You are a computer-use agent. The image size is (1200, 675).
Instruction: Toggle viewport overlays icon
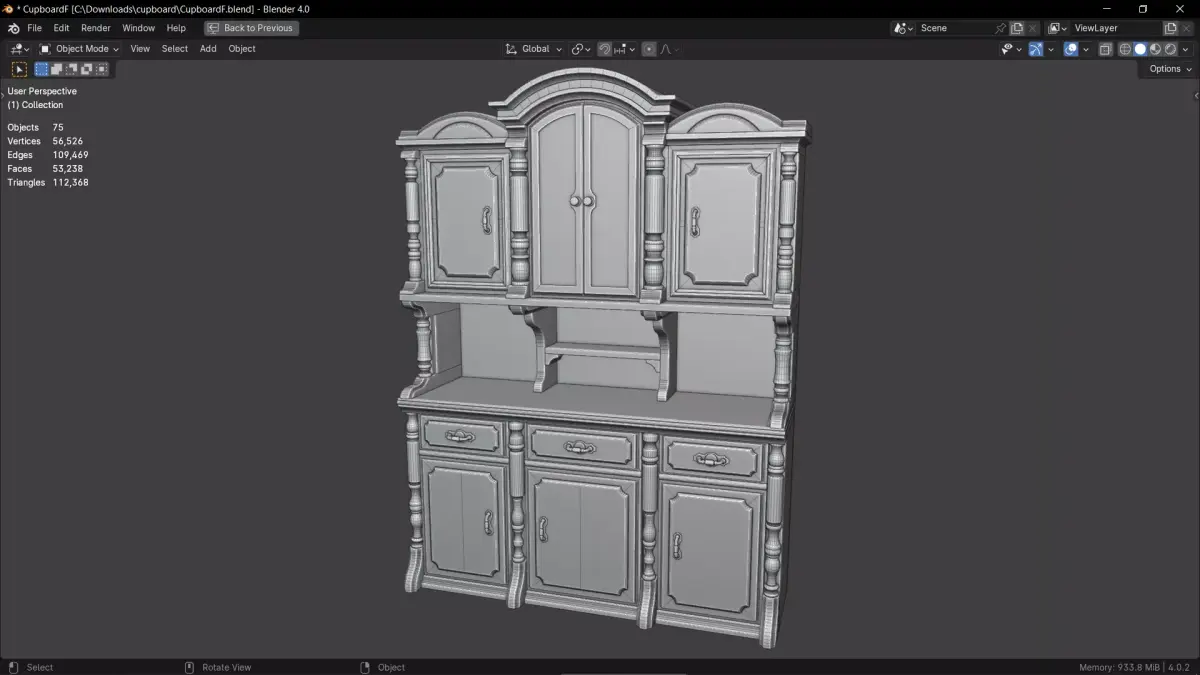1071,48
